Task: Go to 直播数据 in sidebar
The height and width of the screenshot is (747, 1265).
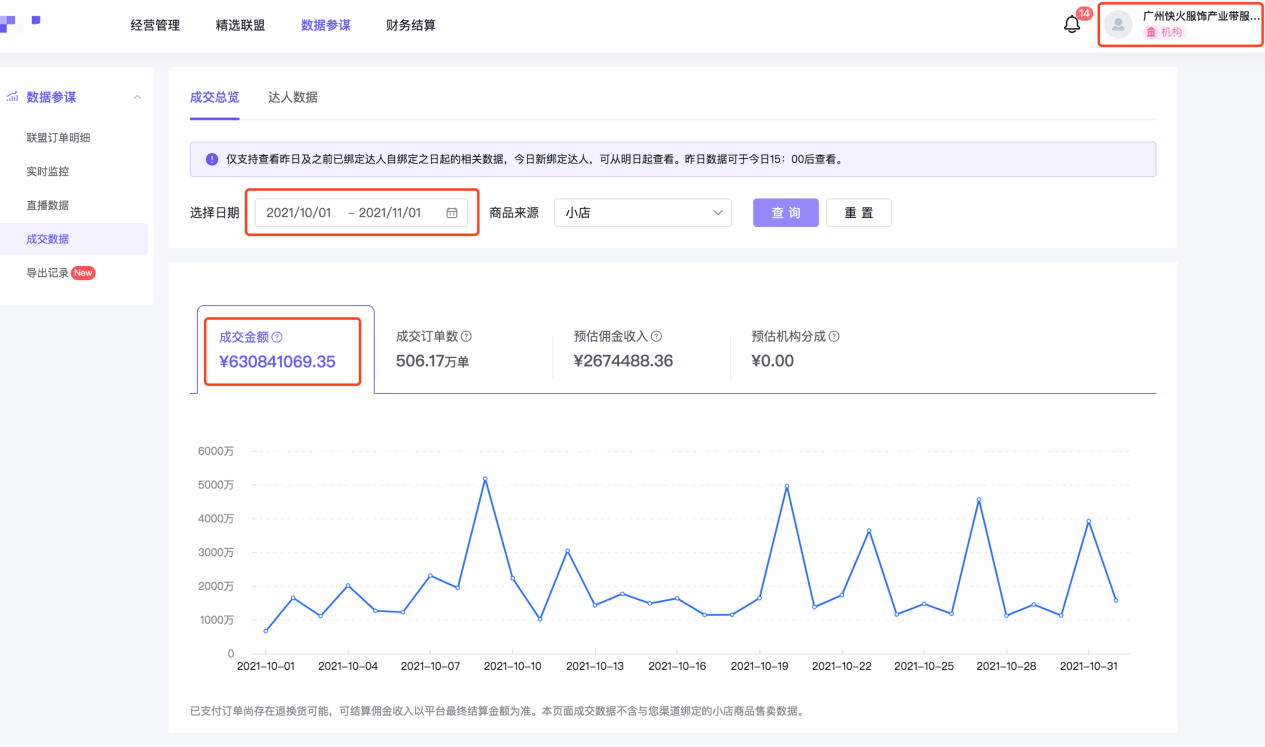Action: pos(48,205)
